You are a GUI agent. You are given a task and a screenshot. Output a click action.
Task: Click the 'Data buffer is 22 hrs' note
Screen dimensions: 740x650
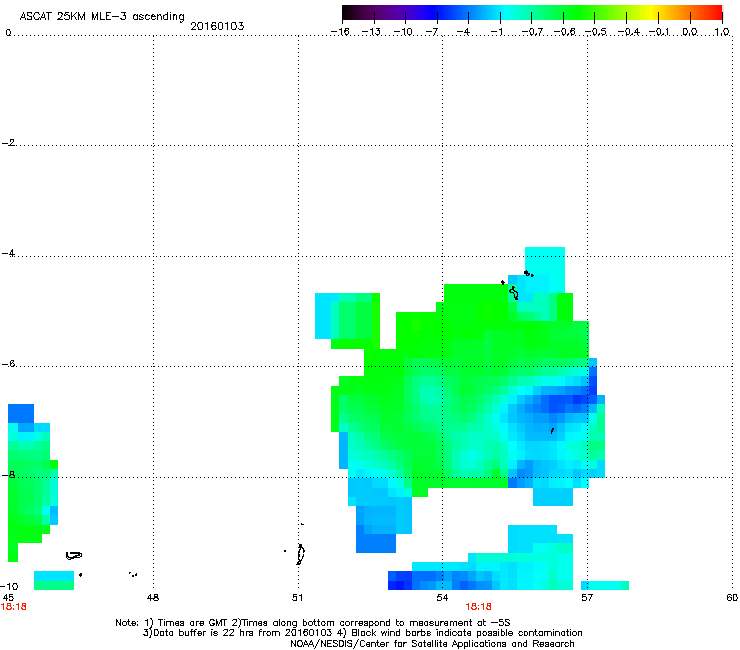[362, 633]
